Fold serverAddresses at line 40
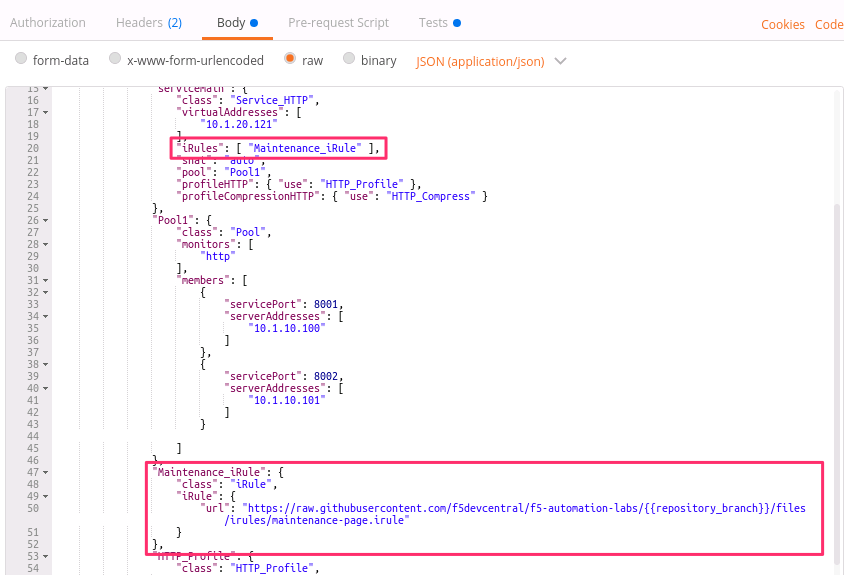The image size is (844, 575). [x=46, y=389]
